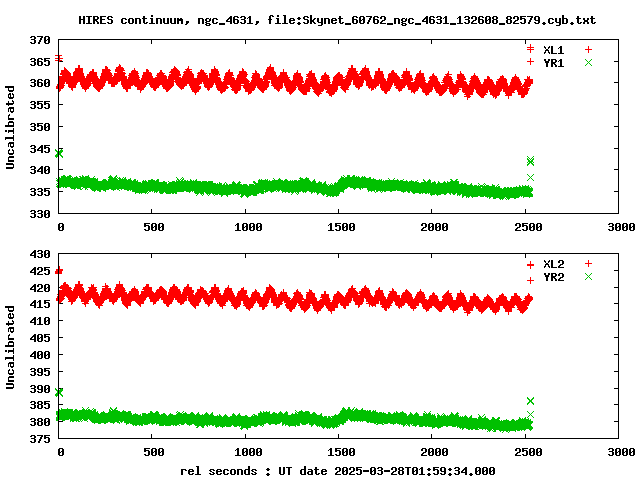Viewport: 640px width, 480px height.
Task: Click the 3000 x-axis label under the top plot
Action: point(621,227)
